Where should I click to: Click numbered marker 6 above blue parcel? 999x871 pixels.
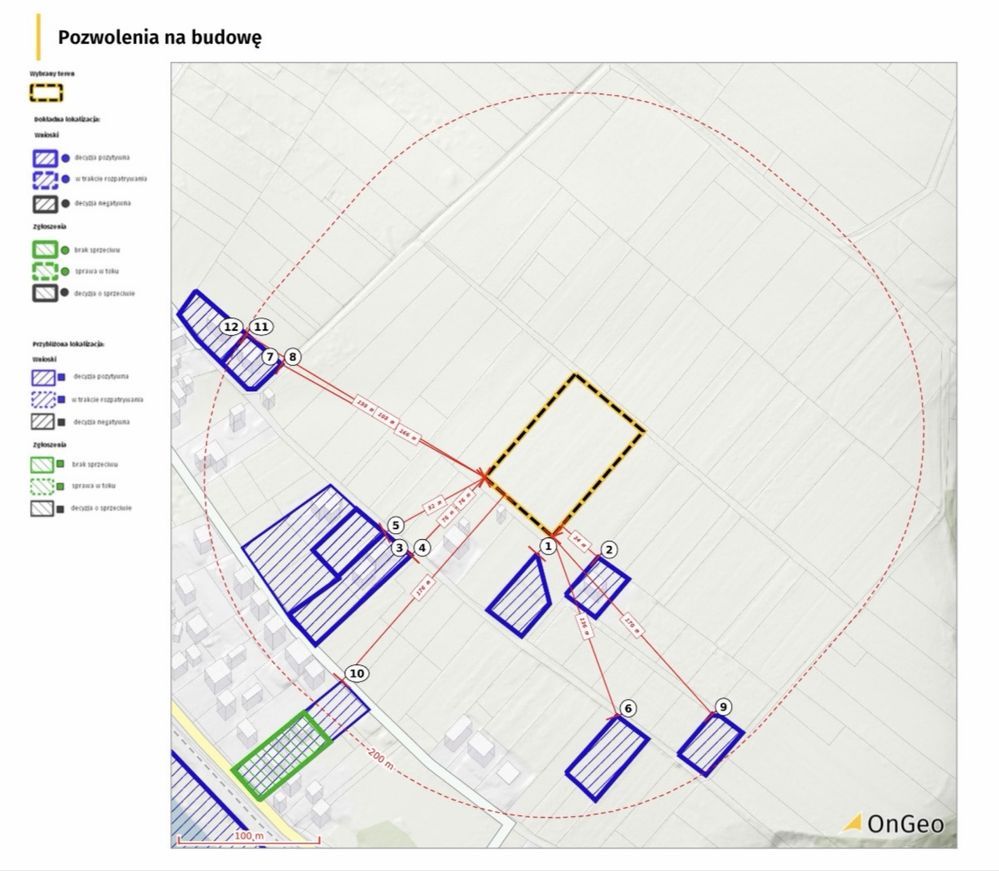628,708
